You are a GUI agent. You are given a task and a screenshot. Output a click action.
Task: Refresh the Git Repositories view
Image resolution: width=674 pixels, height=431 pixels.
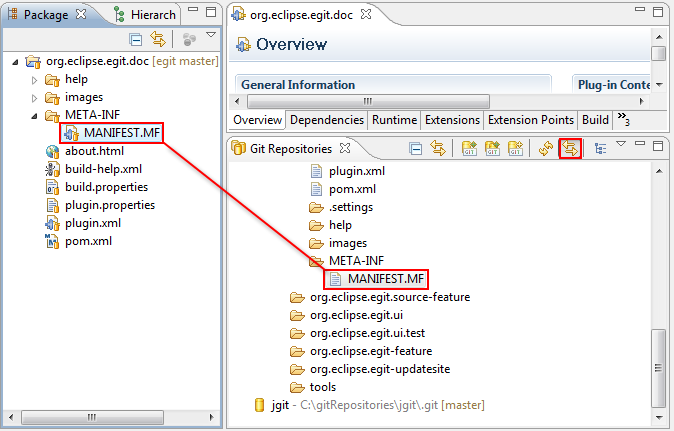pyautogui.click(x=546, y=149)
